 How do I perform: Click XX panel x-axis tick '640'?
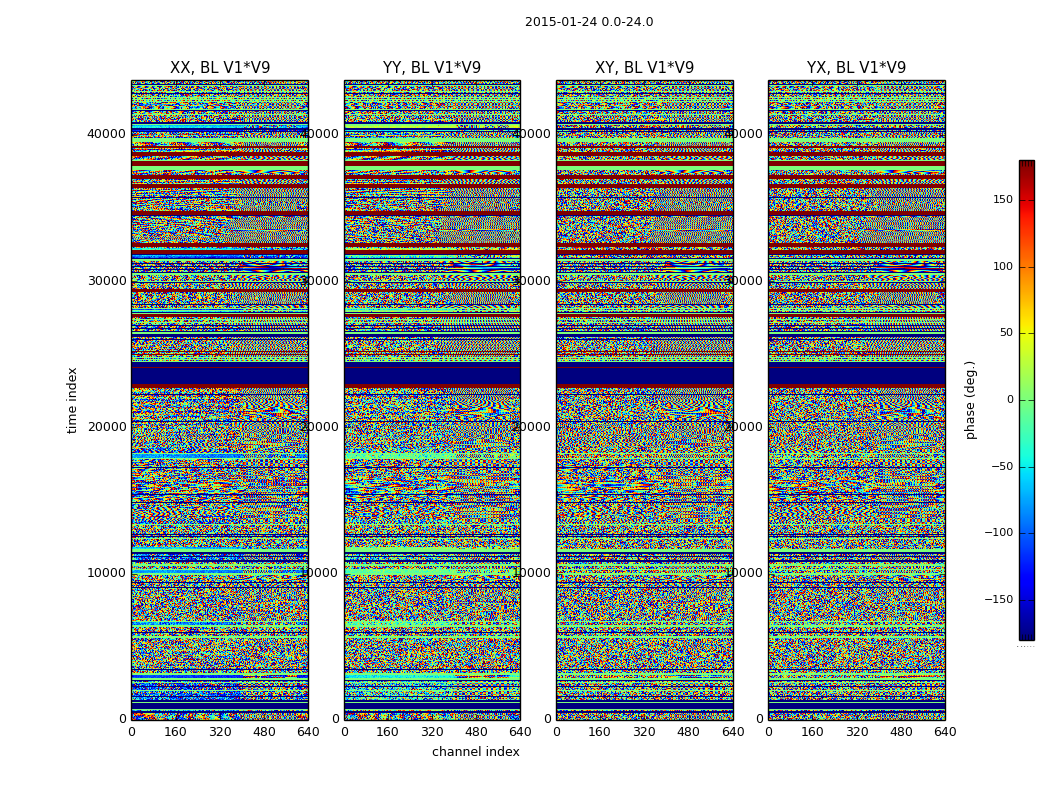(308, 732)
